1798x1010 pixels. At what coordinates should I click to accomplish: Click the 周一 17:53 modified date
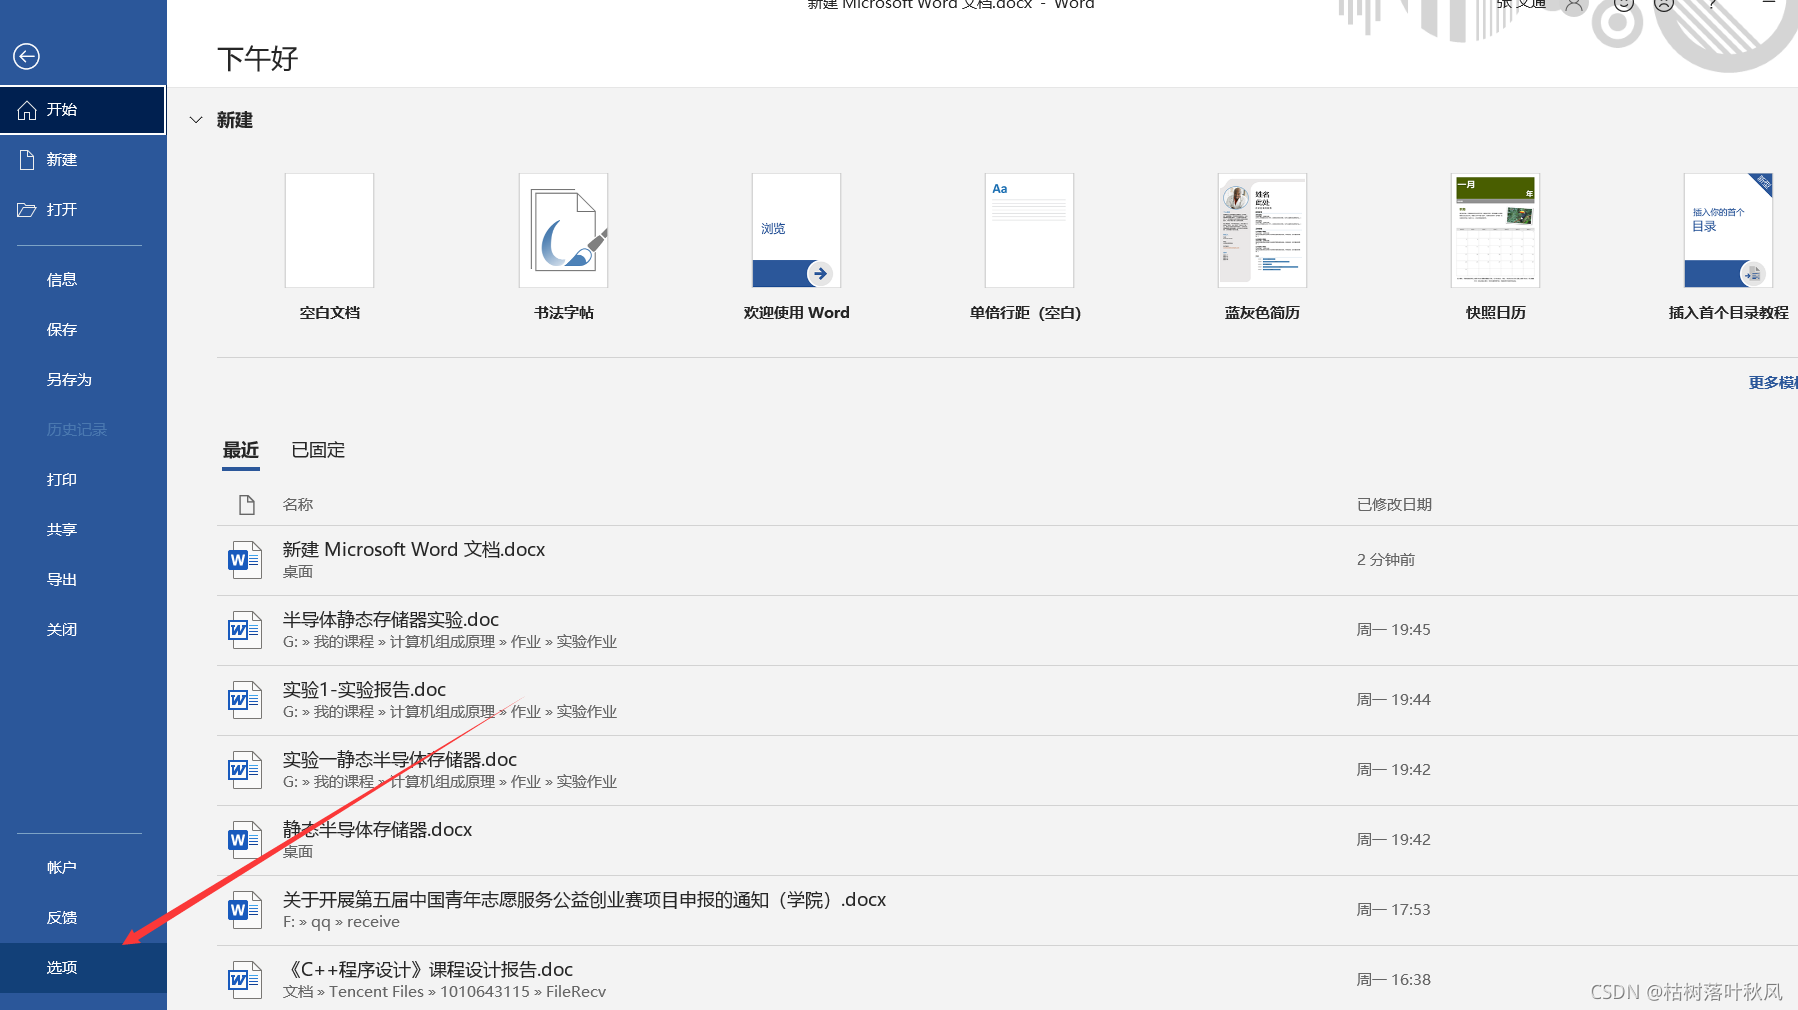(x=1393, y=910)
